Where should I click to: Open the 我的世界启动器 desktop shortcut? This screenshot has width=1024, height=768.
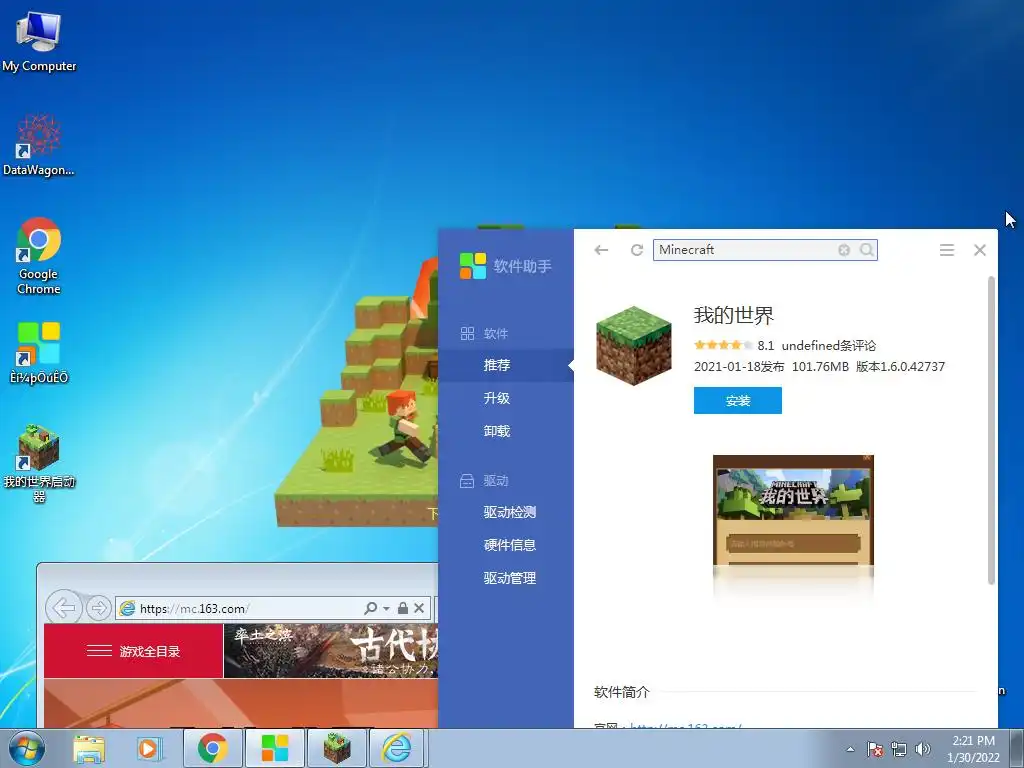pos(39,462)
